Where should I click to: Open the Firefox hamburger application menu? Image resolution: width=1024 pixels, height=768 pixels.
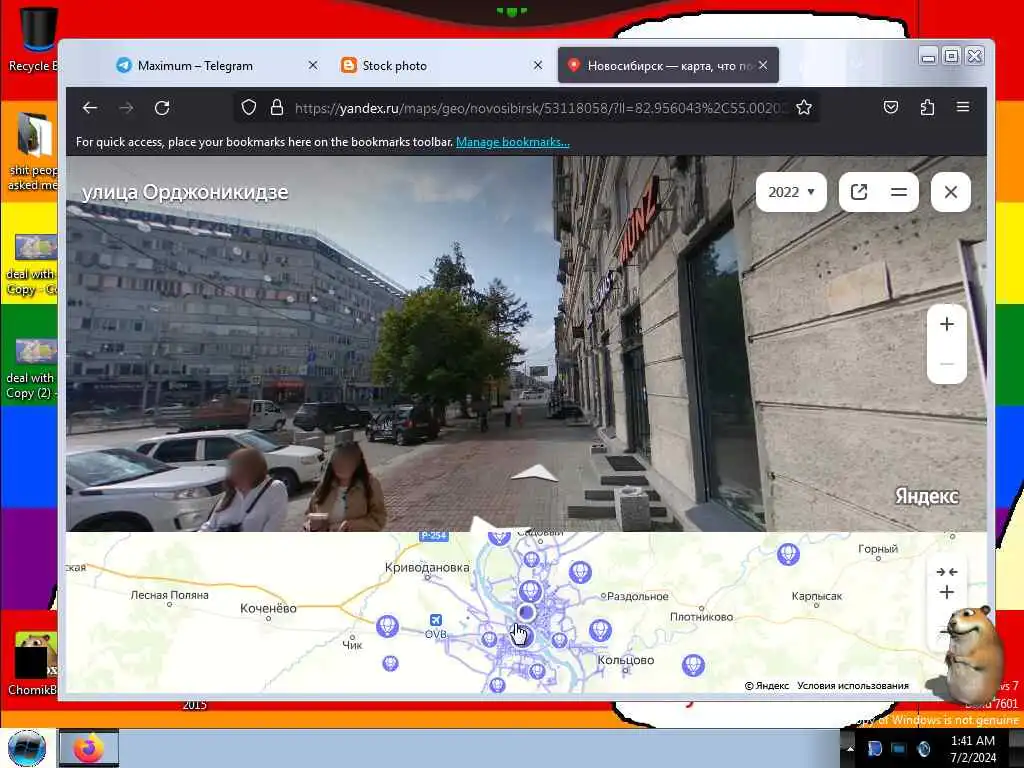pyautogui.click(x=963, y=106)
